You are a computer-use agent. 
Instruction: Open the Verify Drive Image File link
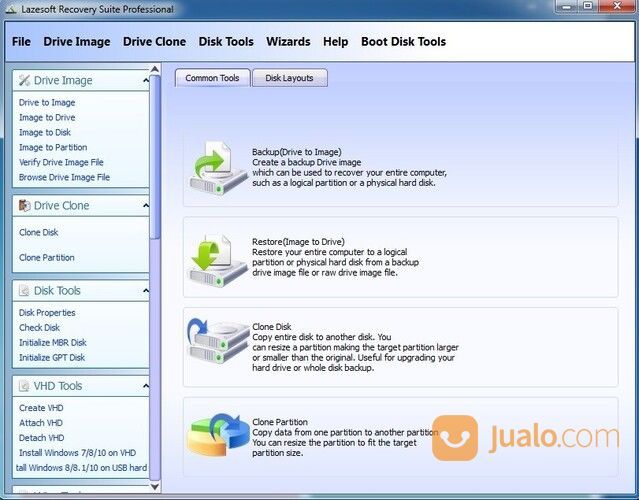61,162
